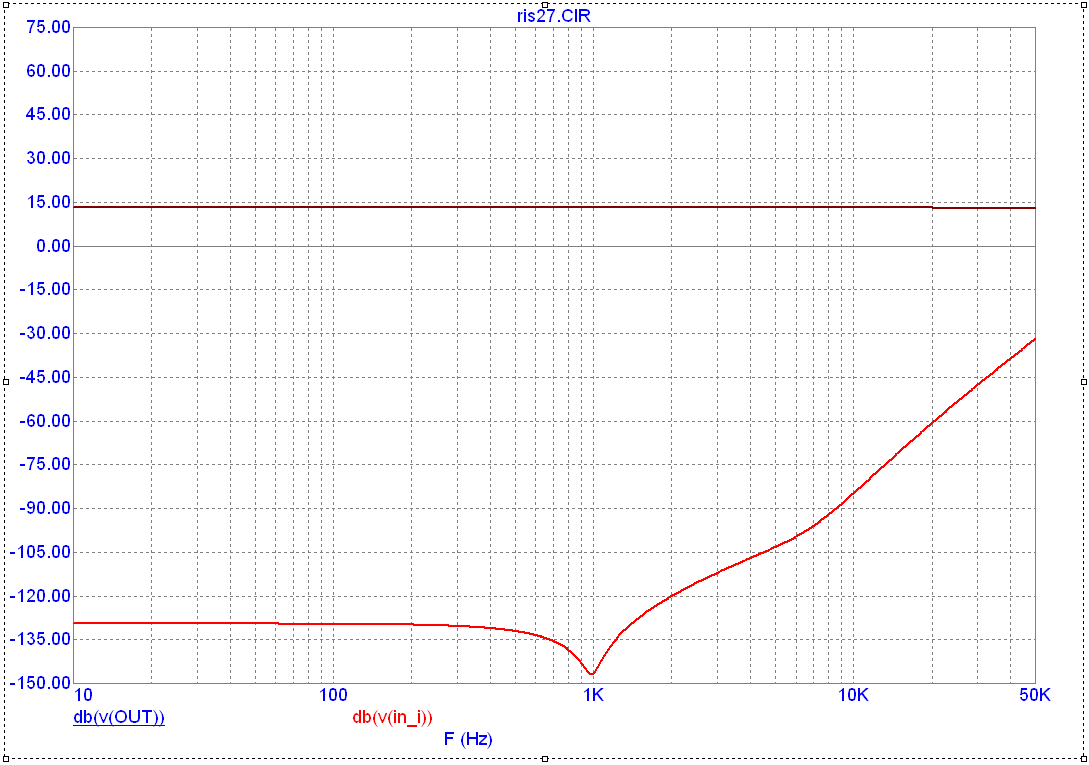Grab the bottom-left corner selection handle

click(6, 759)
